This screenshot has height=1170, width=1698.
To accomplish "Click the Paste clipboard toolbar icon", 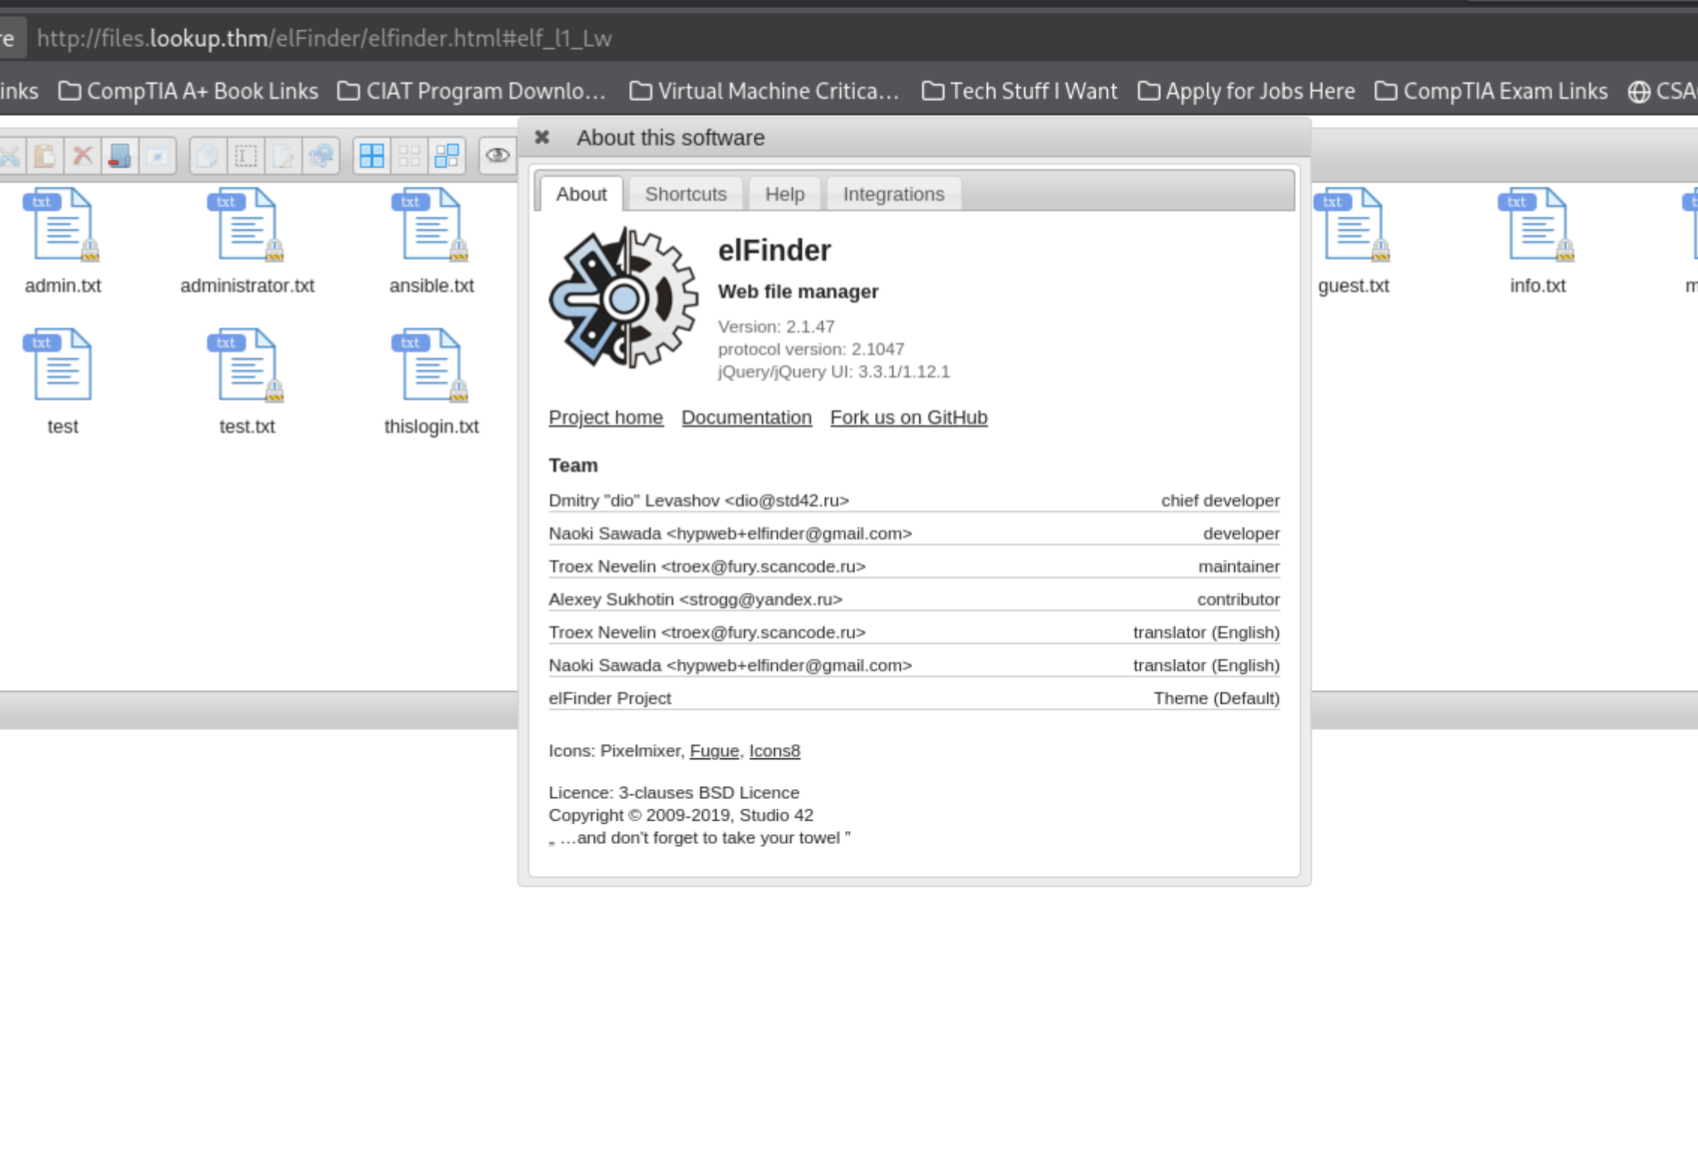I will coord(45,156).
